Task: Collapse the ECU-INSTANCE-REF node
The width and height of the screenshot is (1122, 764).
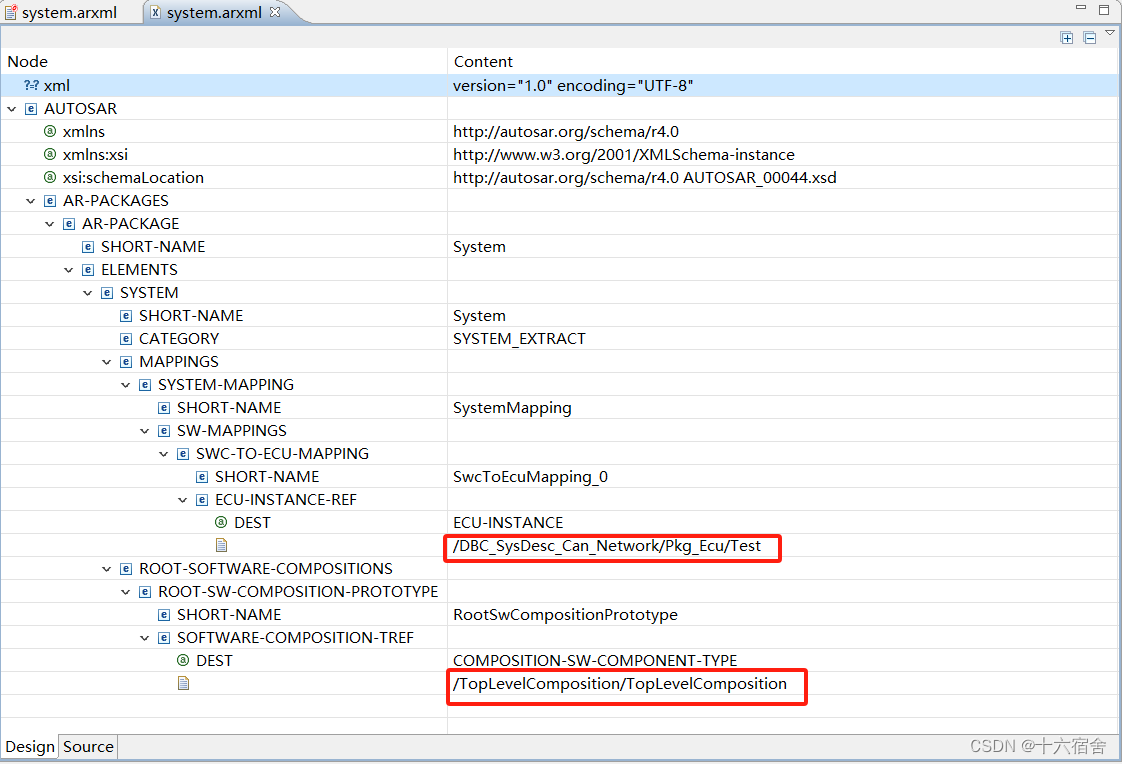Action: pyautogui.click(x=182, y=500)
